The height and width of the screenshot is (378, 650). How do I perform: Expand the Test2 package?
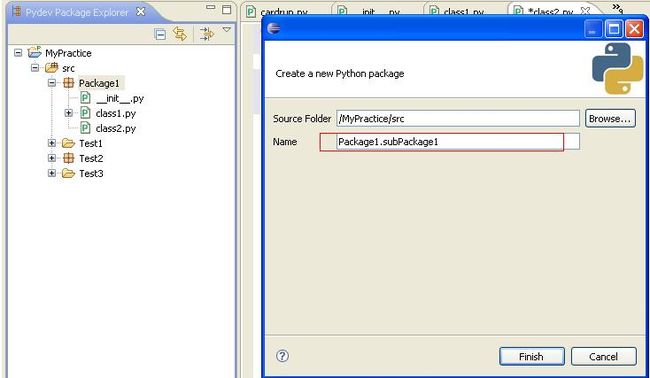tap(52, 158)
